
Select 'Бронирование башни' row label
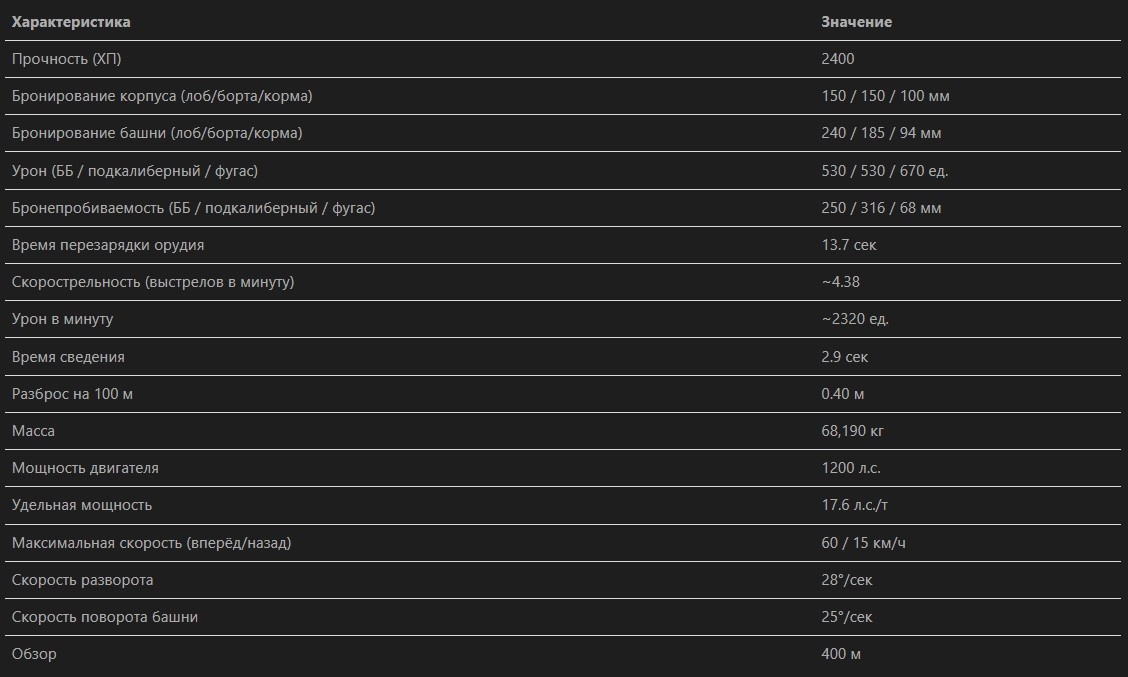point(157,133)
